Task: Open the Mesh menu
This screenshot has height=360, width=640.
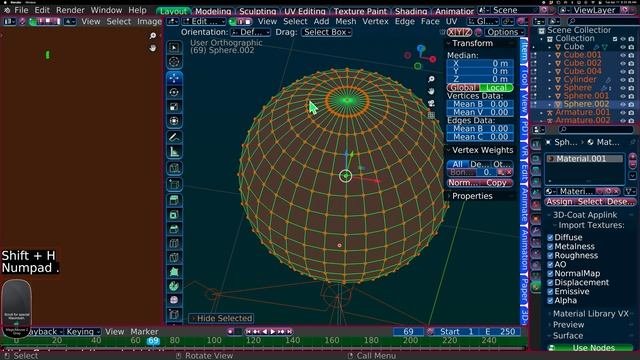Action: 345,22
